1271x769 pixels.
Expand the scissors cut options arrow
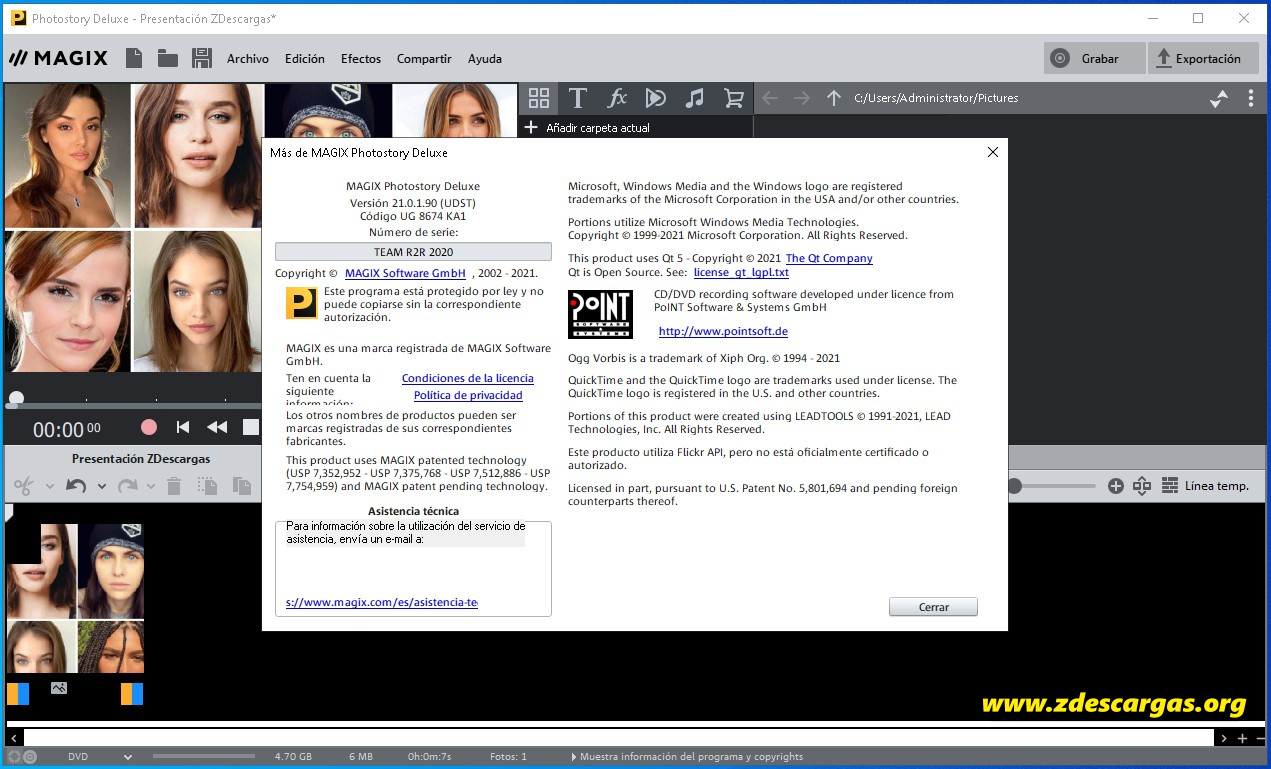[49, 487]
